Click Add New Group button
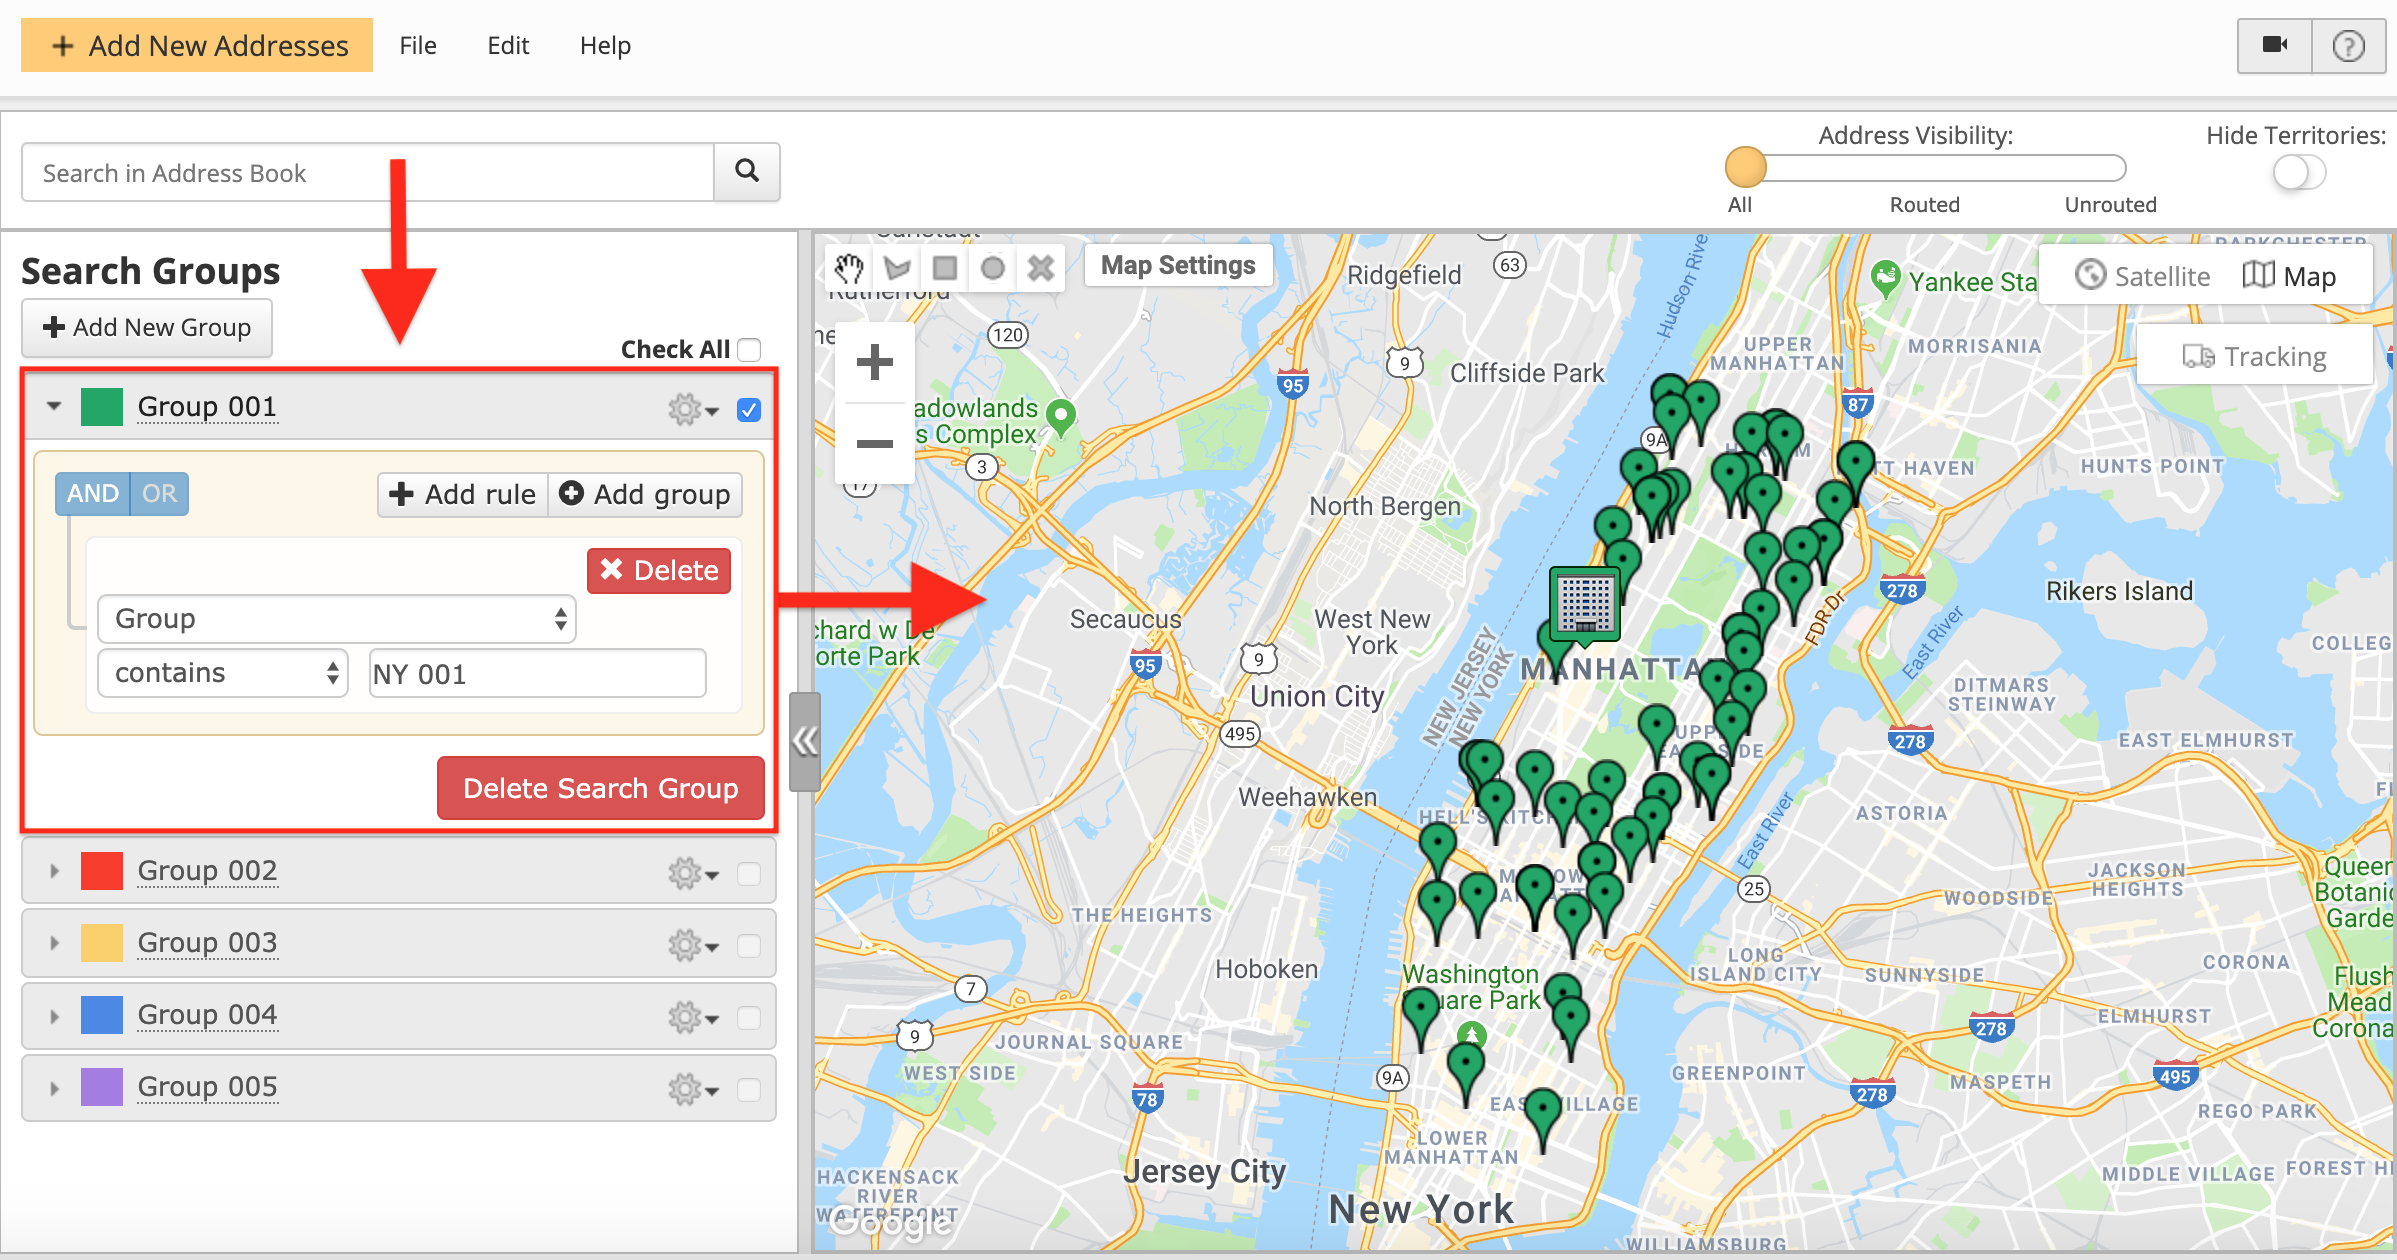The width and height of the screenshot is (2397, 1260). (147, 328)
